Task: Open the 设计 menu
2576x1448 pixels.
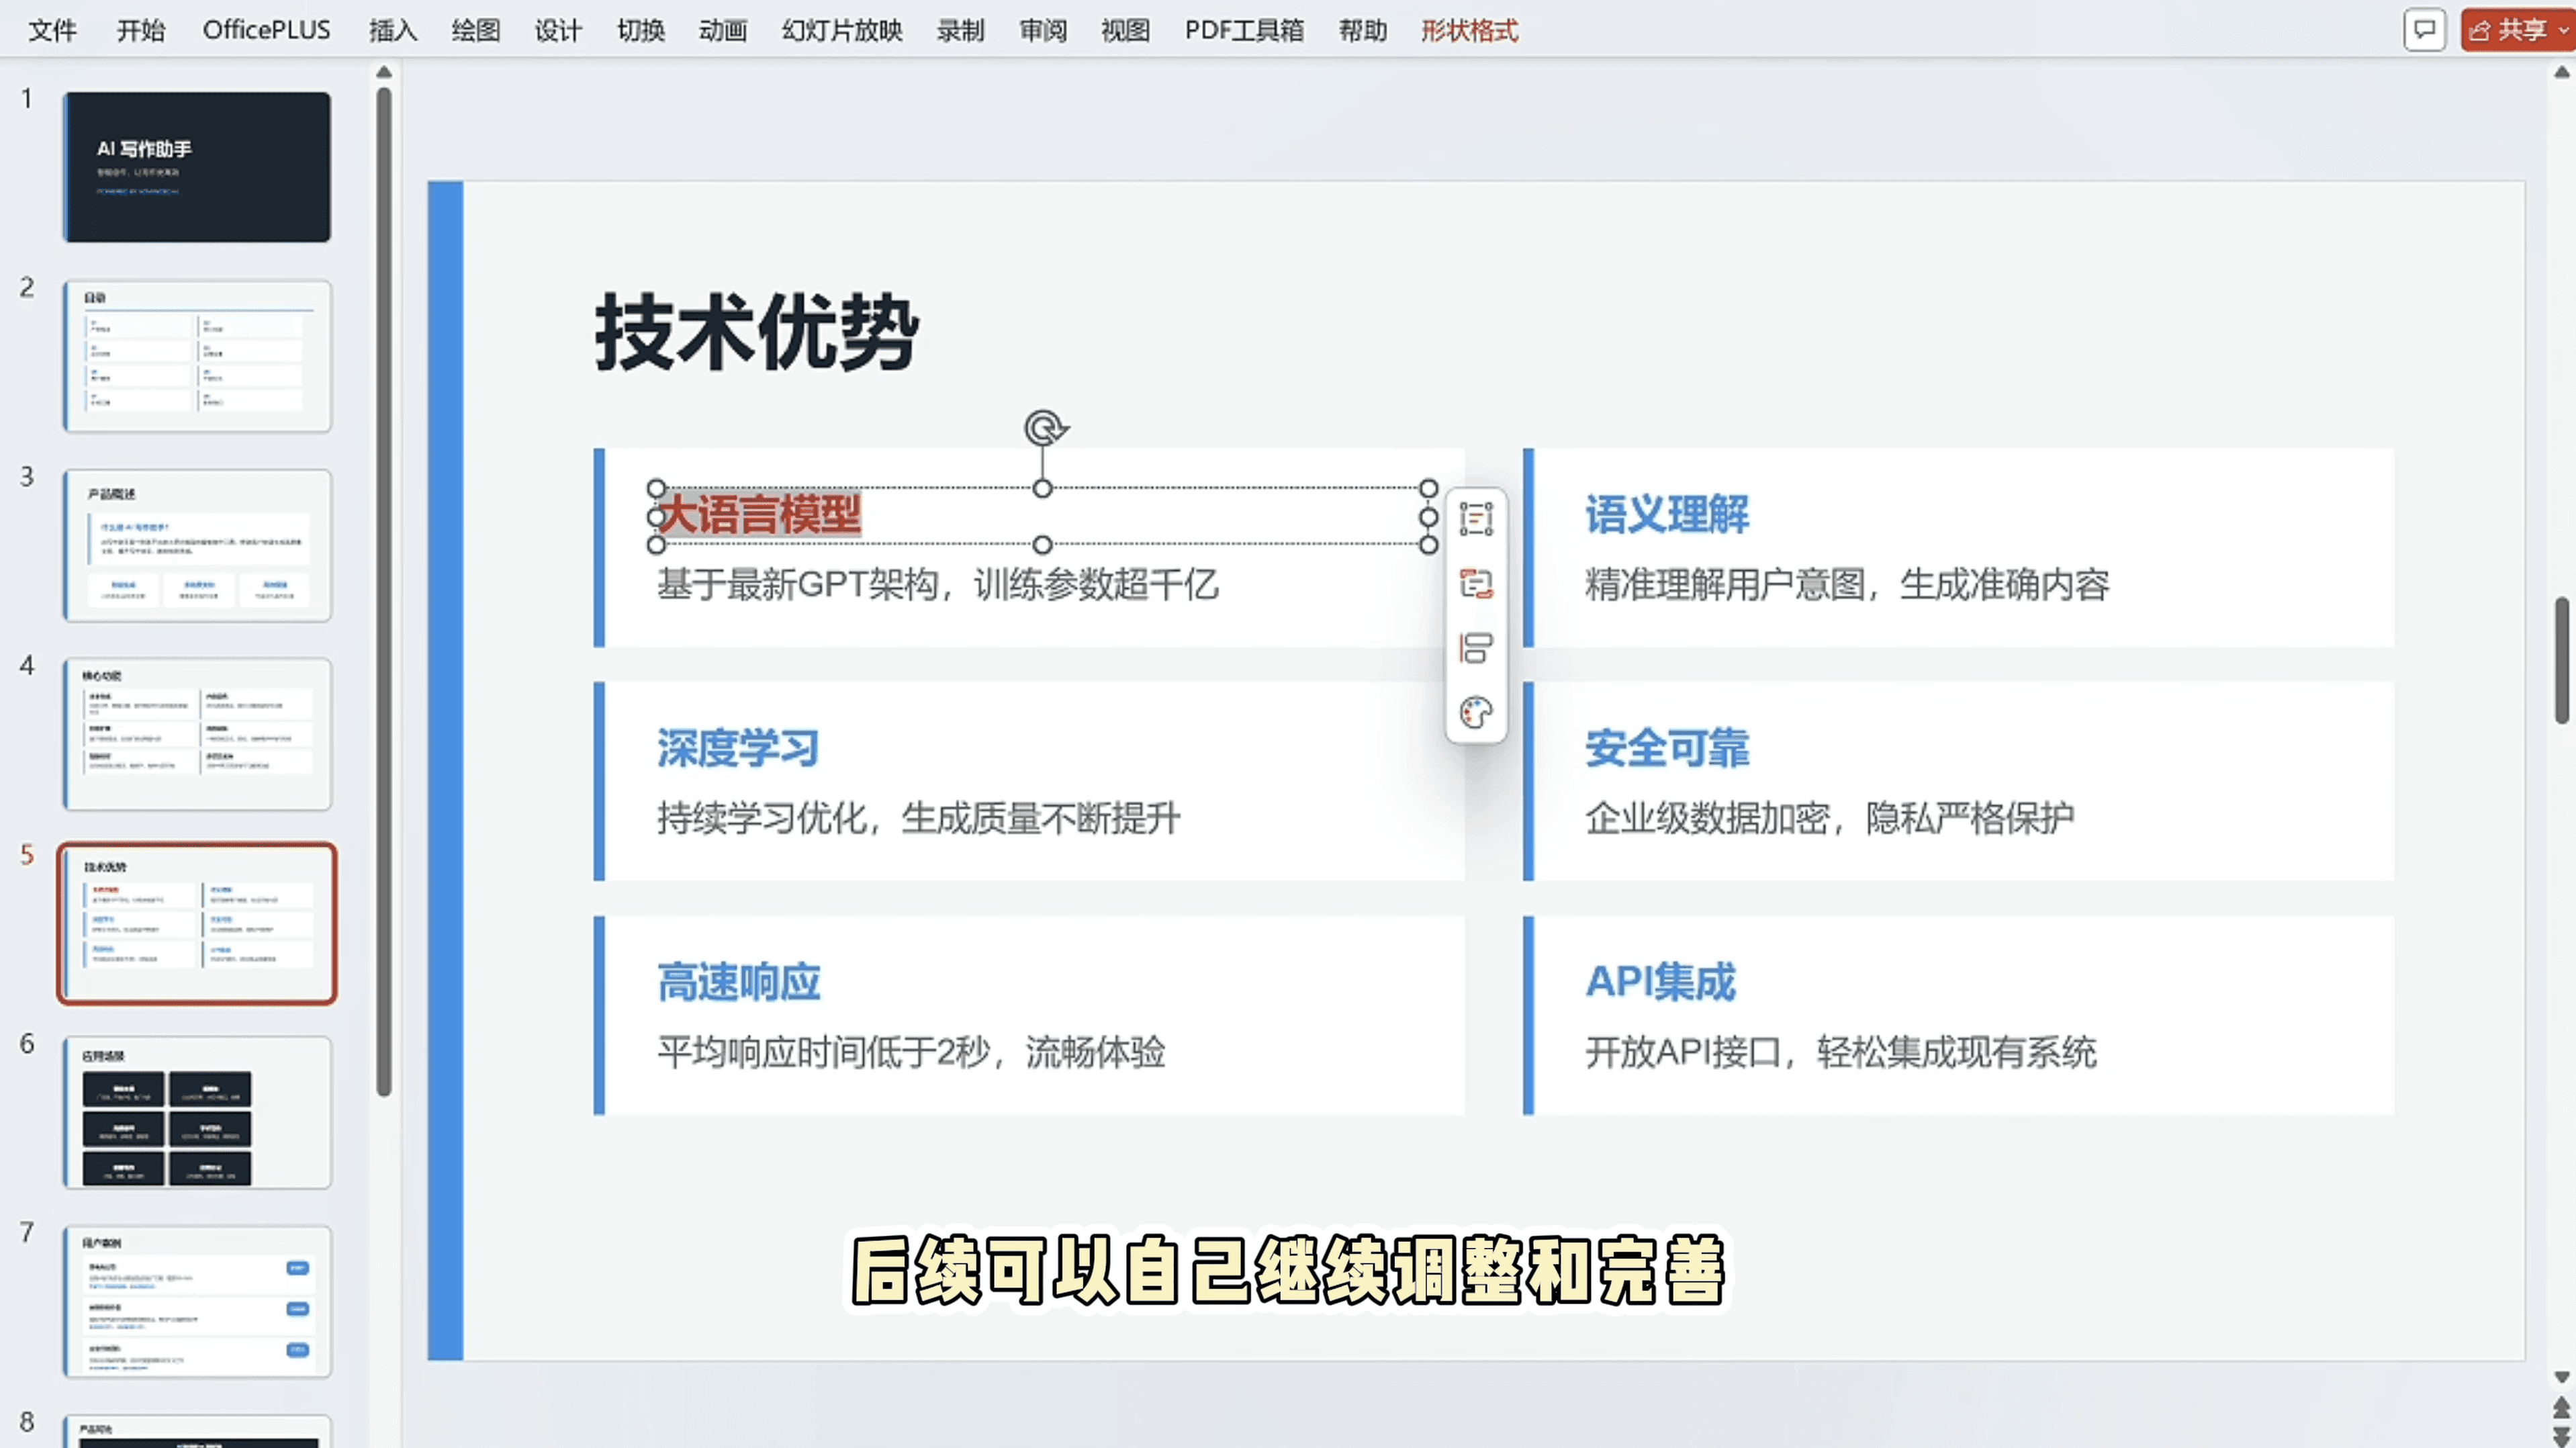Action: pyautogui.click(x=558, y=30)
